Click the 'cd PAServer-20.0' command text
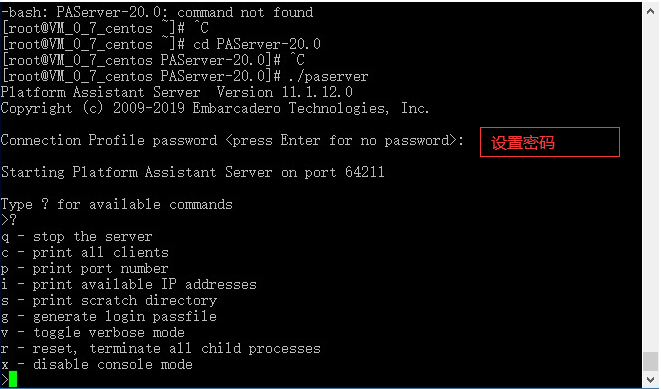 257,44
